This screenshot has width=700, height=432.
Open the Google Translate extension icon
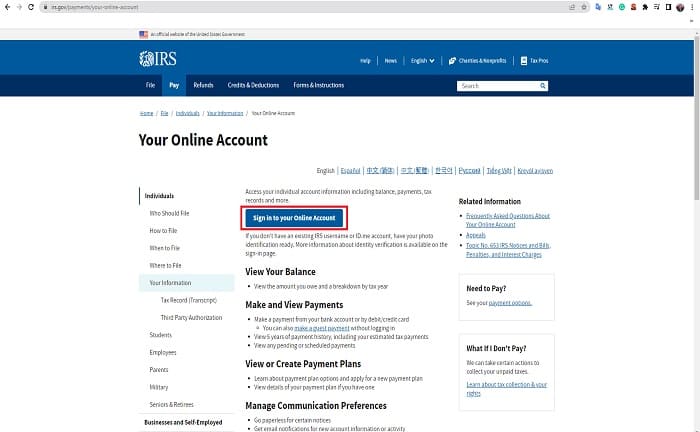[598, 7]
